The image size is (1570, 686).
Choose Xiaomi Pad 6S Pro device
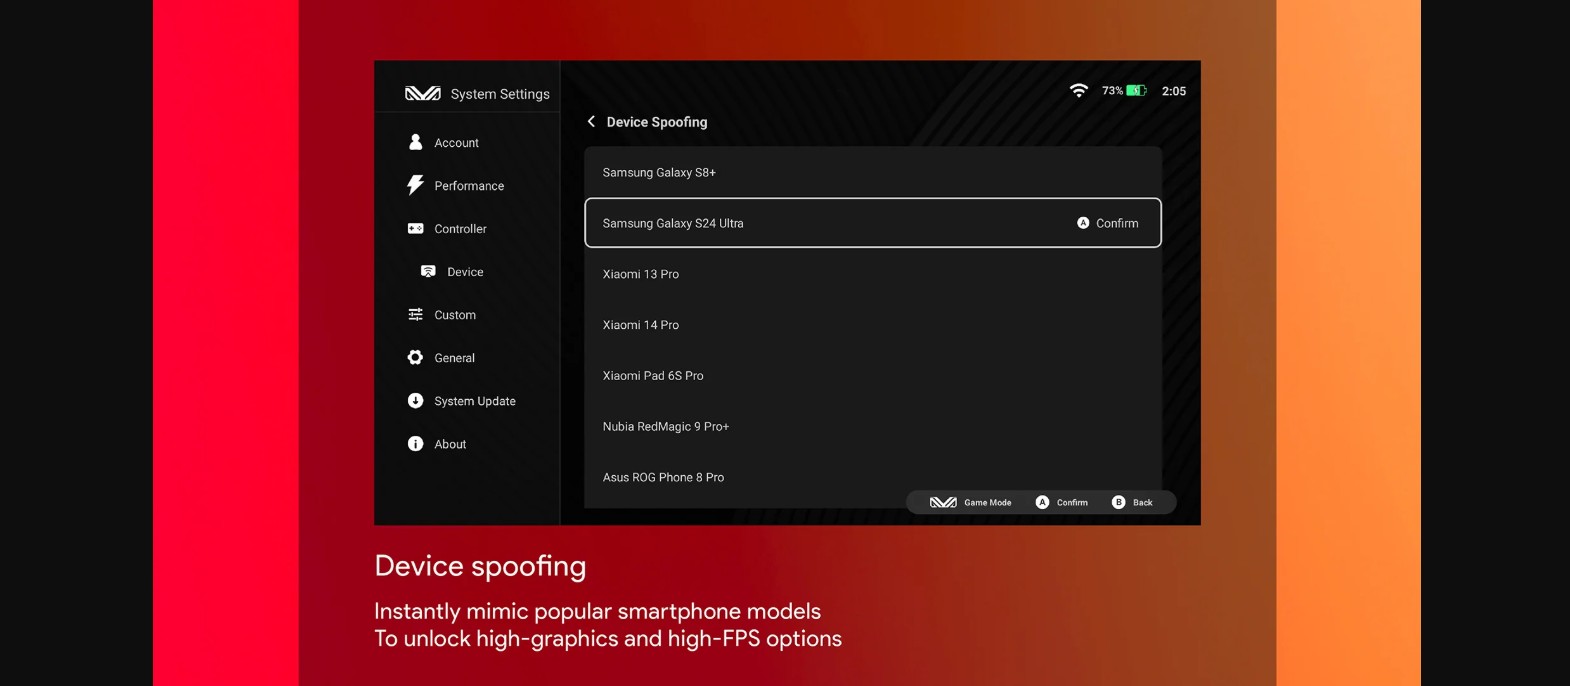point(873,376)
